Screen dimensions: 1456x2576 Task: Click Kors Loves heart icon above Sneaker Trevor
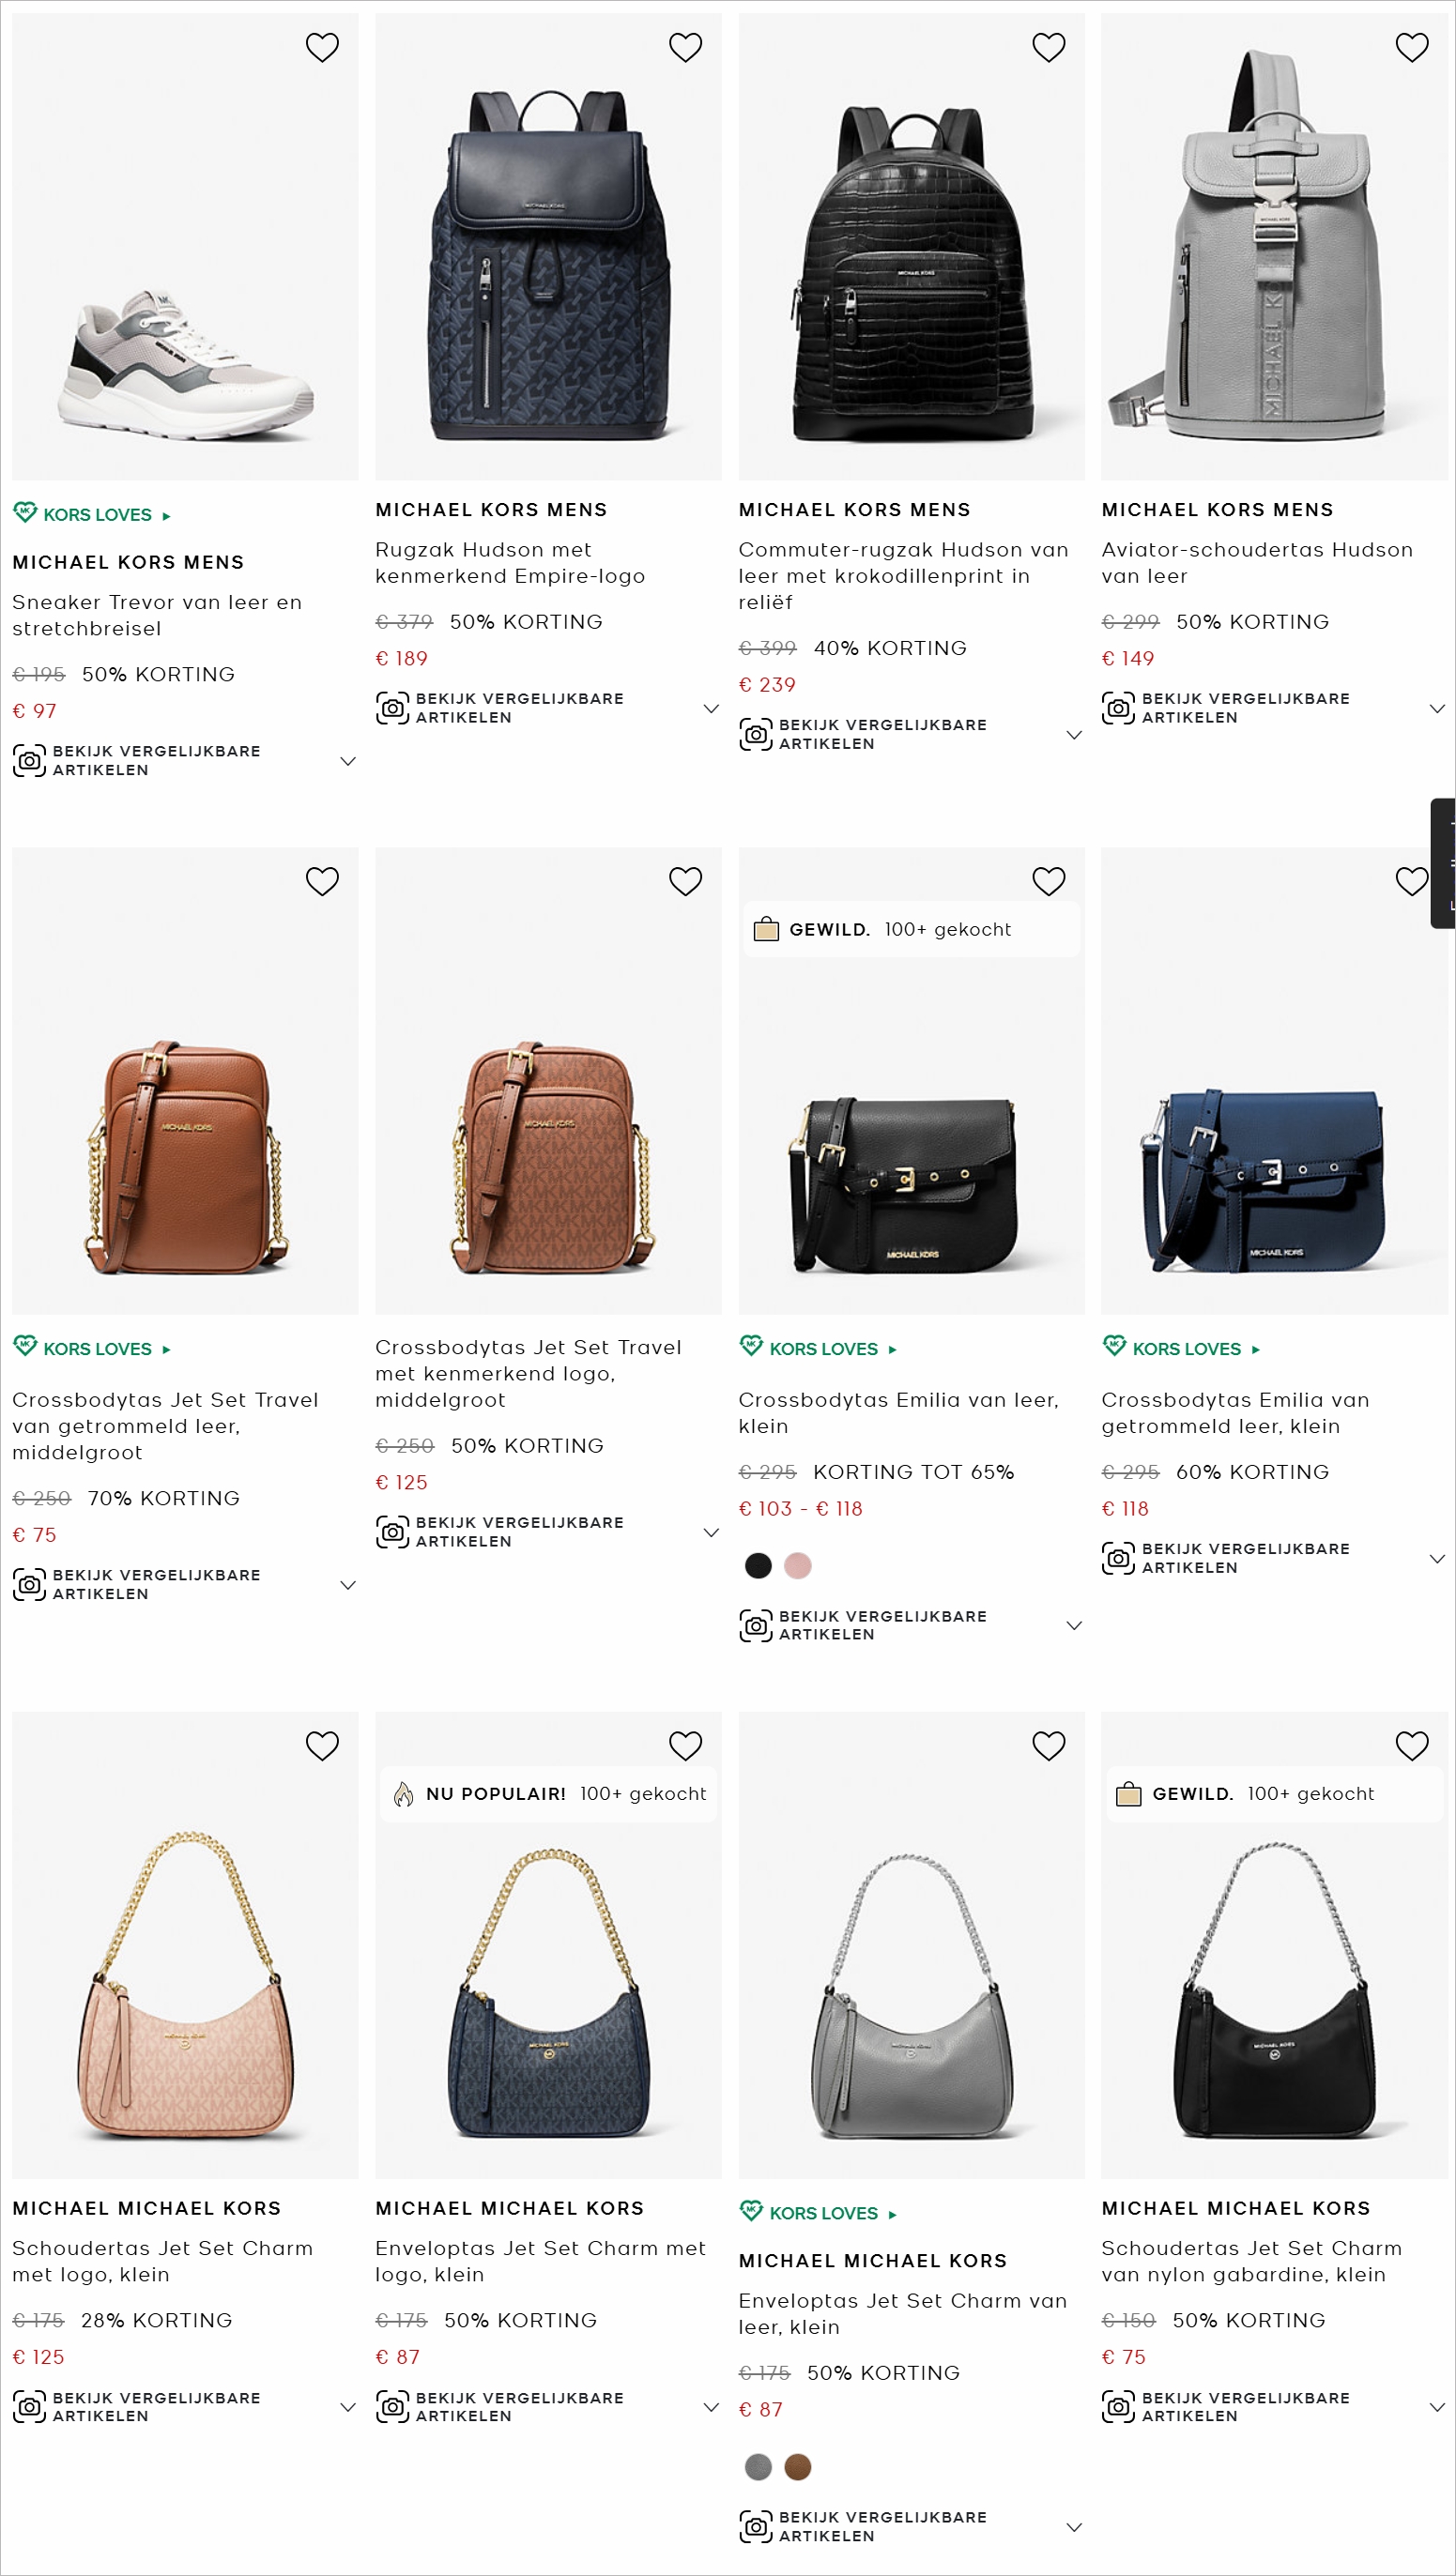25,513
